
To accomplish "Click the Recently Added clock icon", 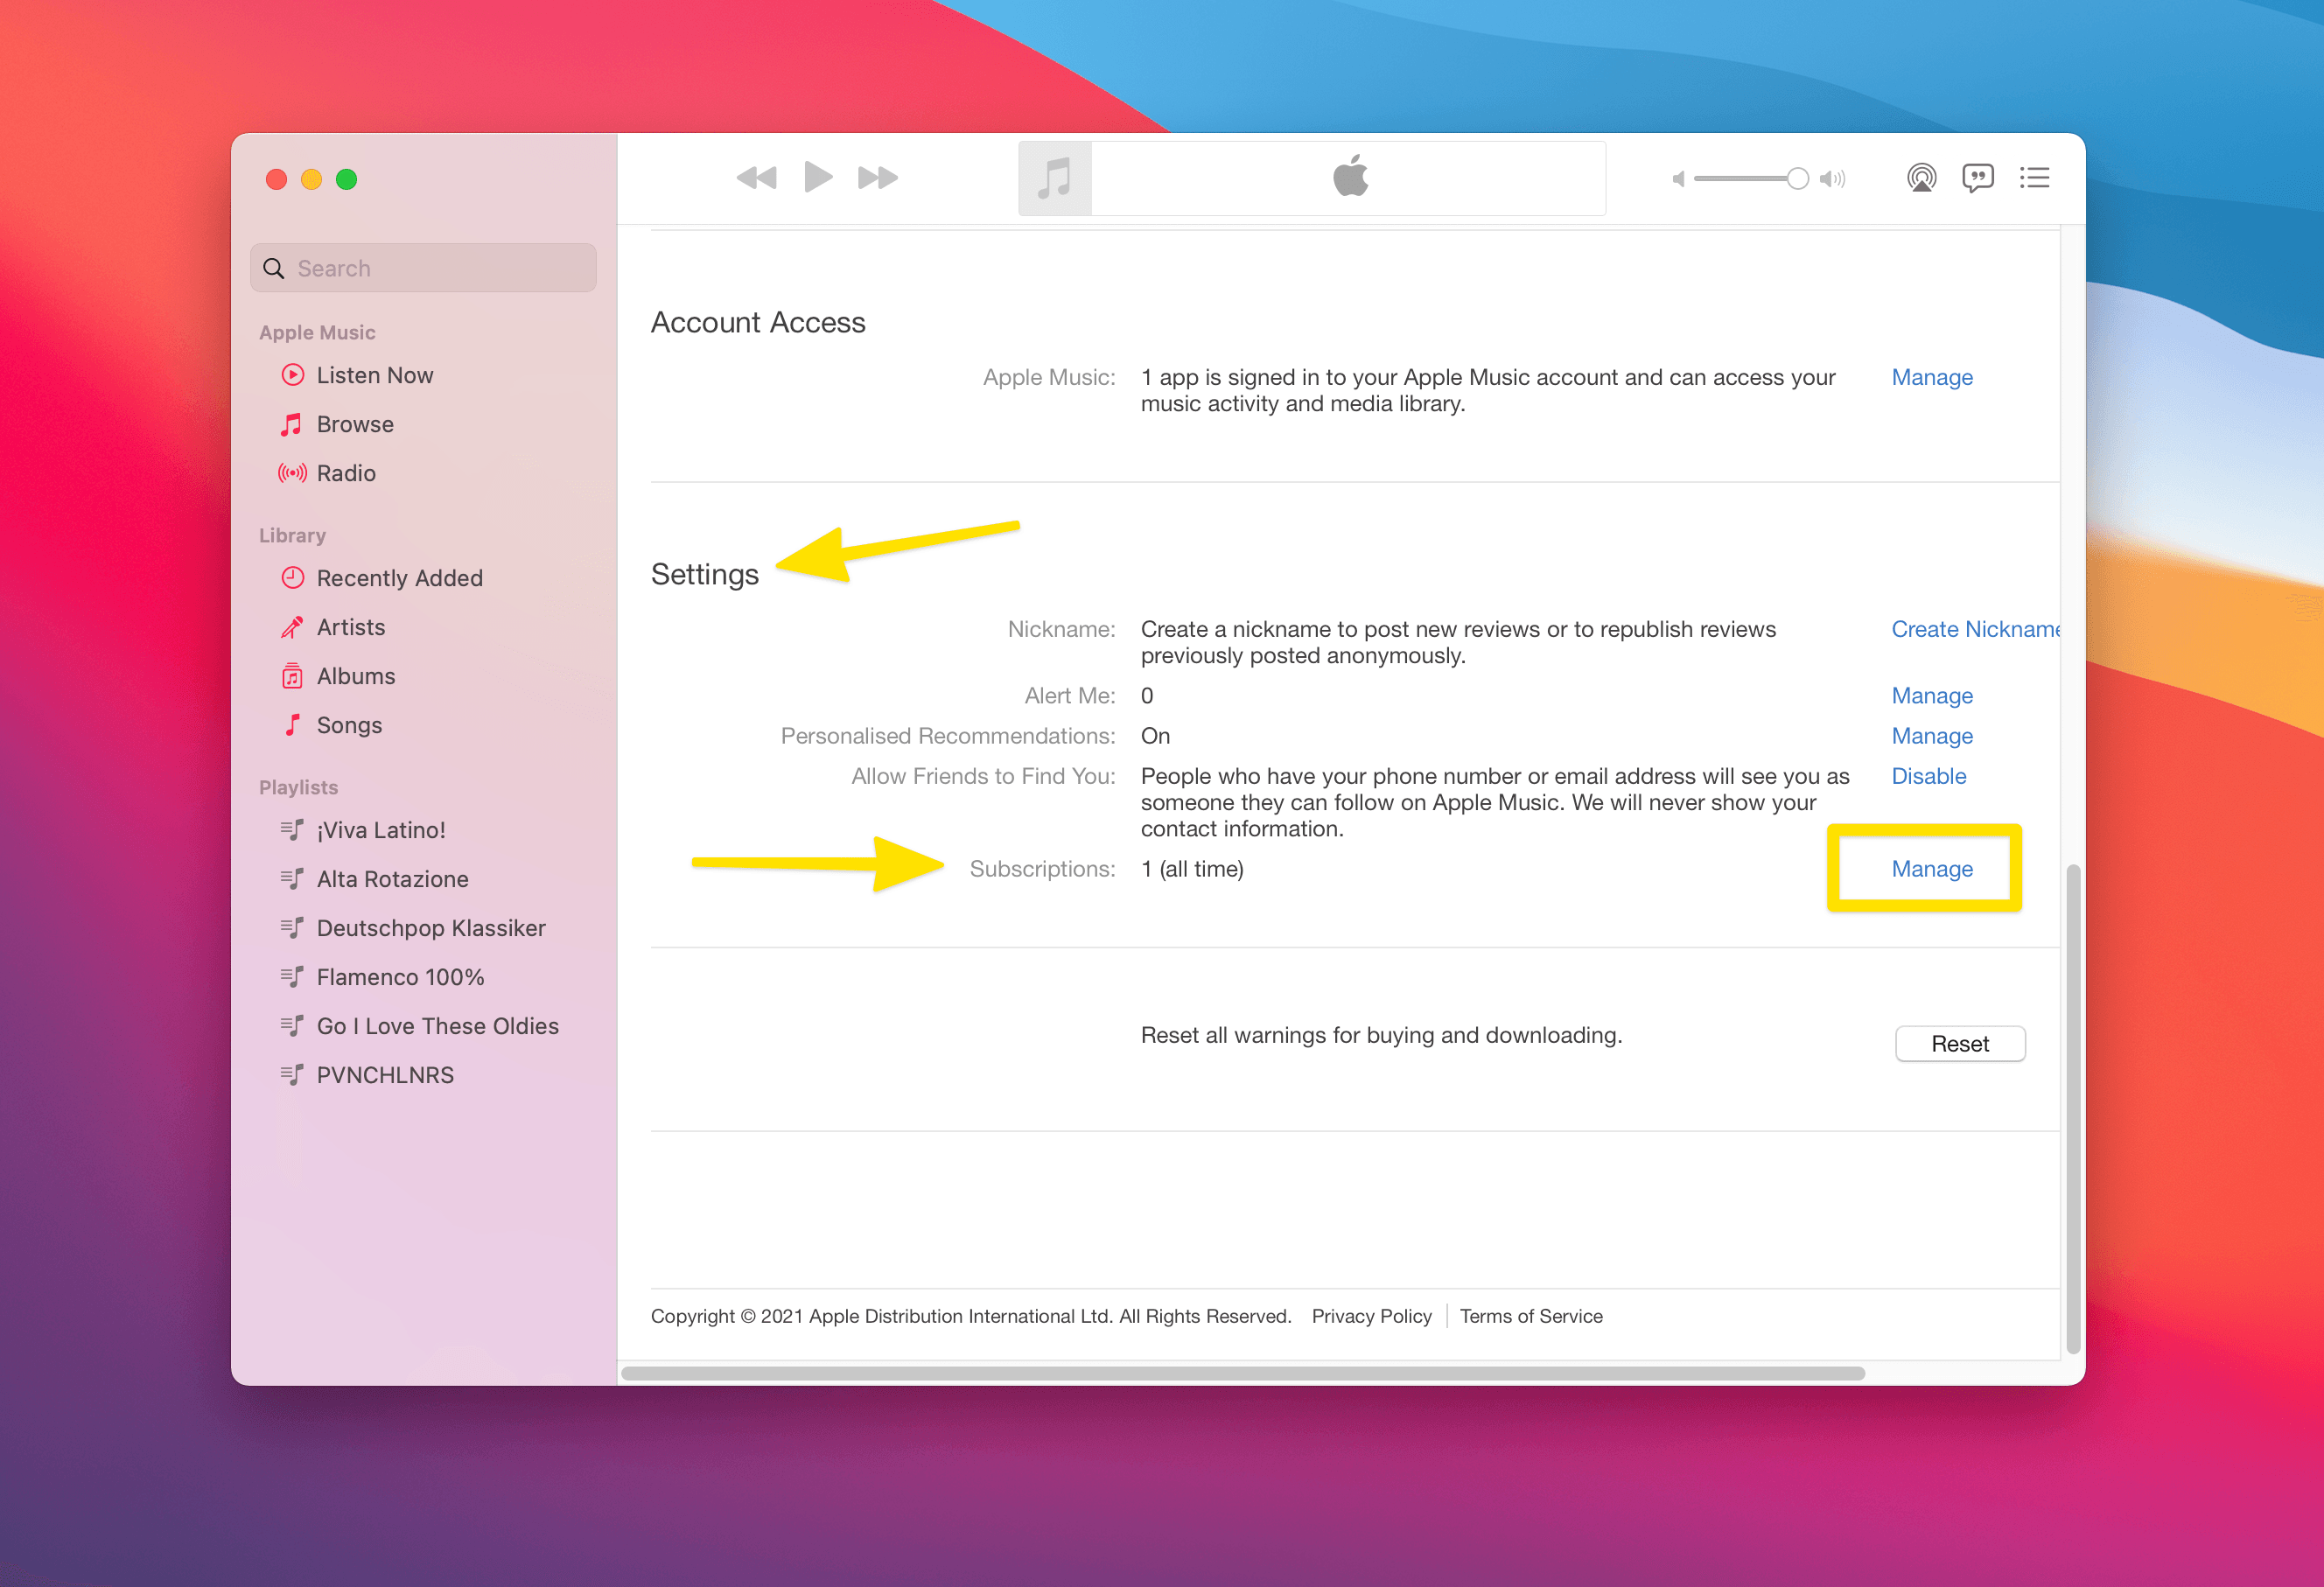I will (x=292, y=577).
